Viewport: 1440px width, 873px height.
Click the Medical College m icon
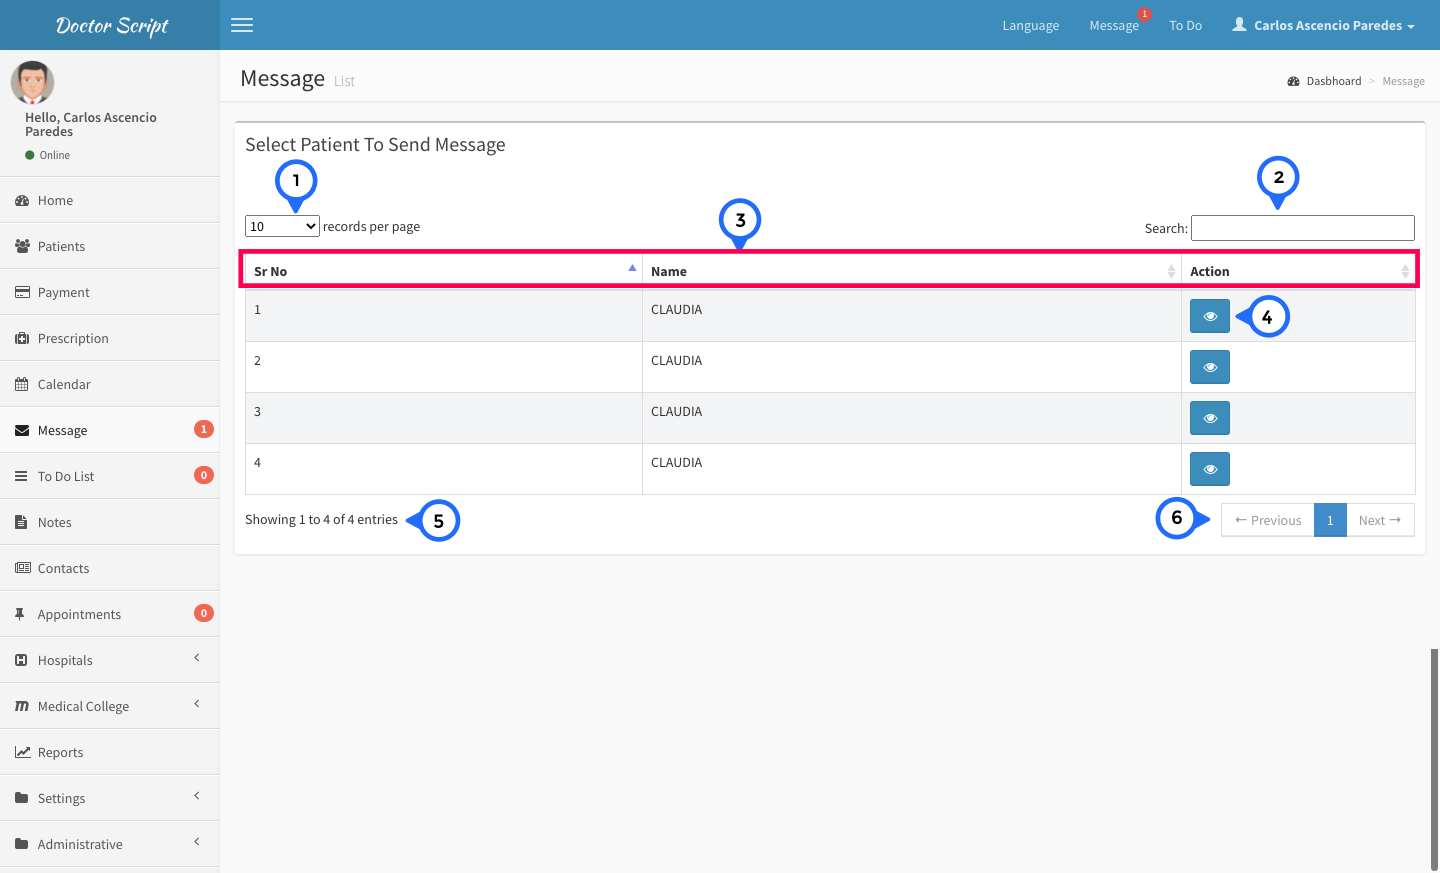click(x=22, y=706)
